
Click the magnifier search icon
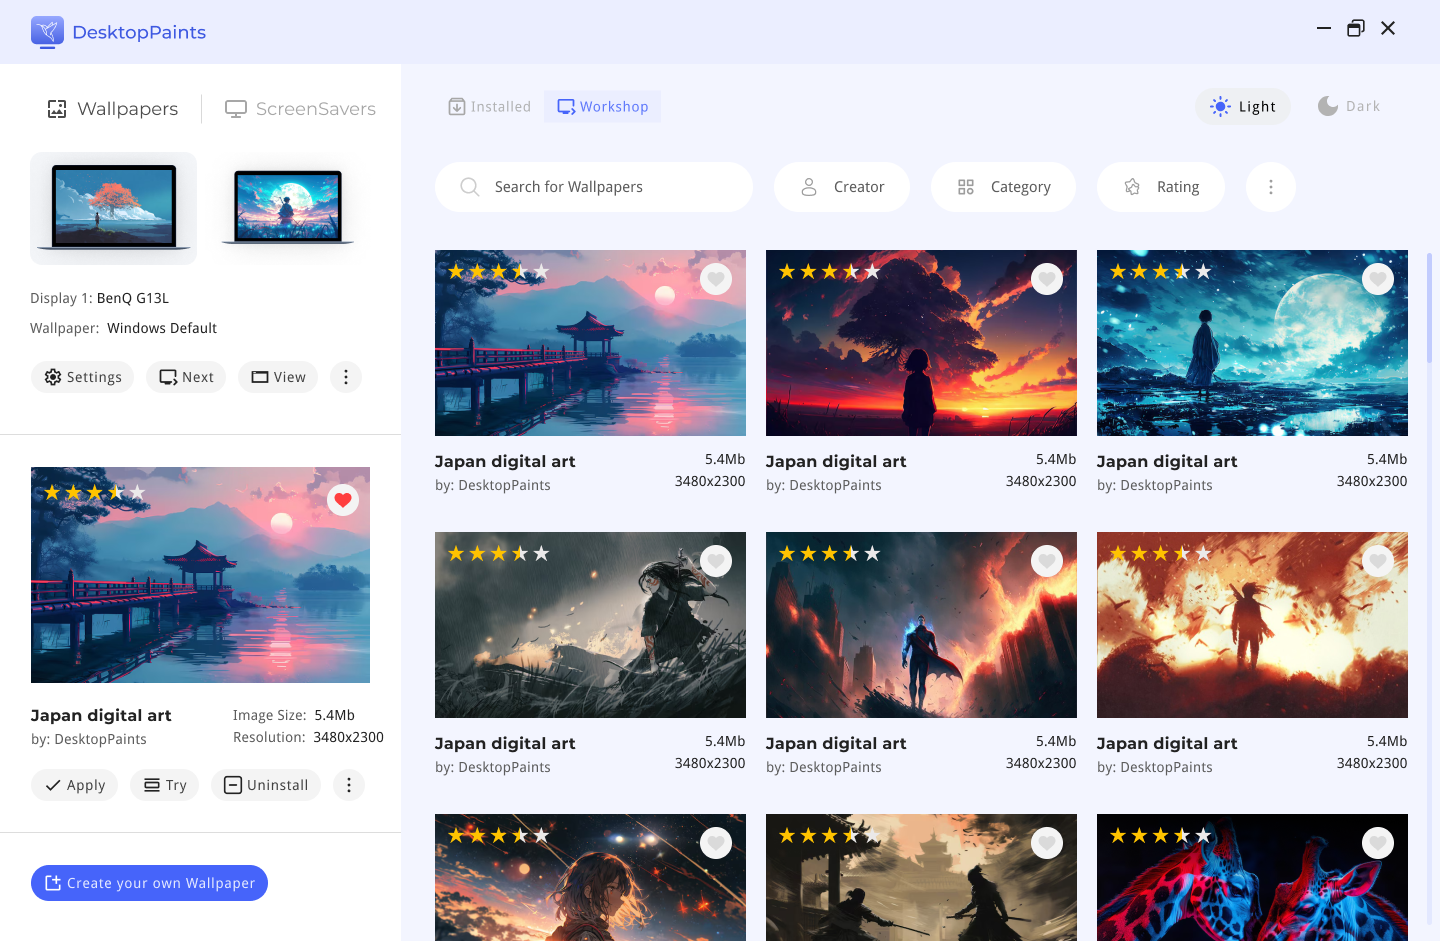tap(469, 187)
